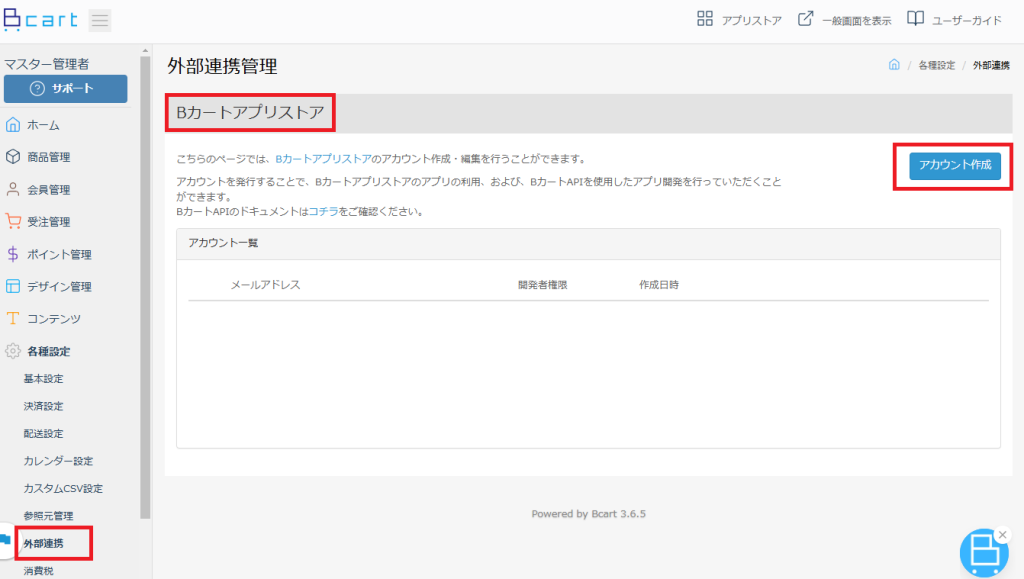The image size is (1024, 579).
Task: Open 会員管理 menu item
Action: [x=48, y=190]
